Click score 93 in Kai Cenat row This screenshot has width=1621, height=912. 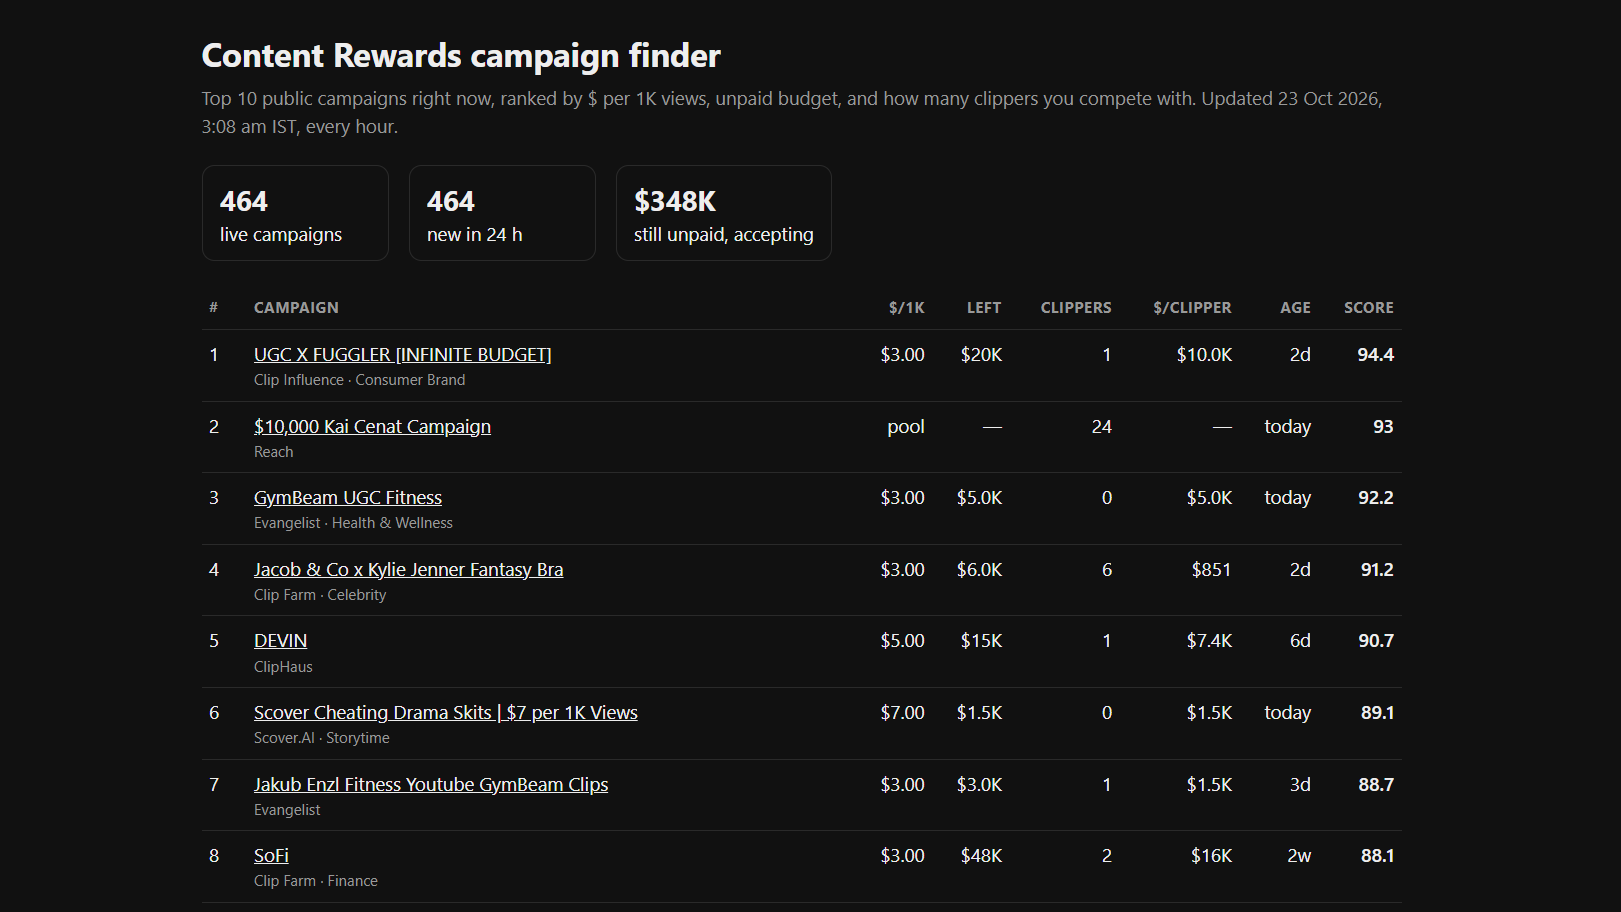pos(1383,427)
